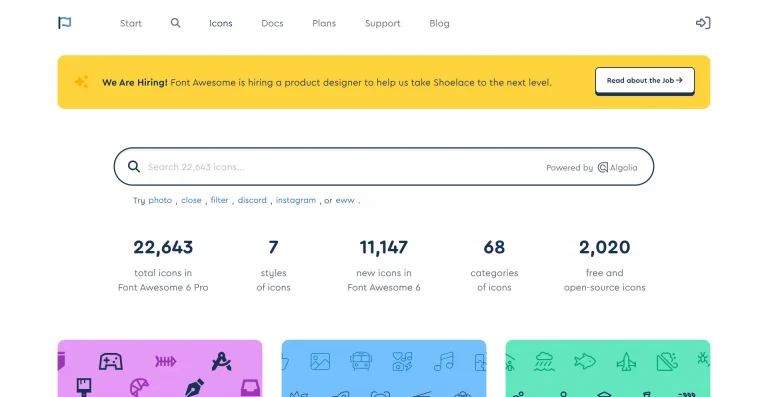768x397 pixels.
Task: Try the 'eww' search suggestion
Action: pos(345,200)
